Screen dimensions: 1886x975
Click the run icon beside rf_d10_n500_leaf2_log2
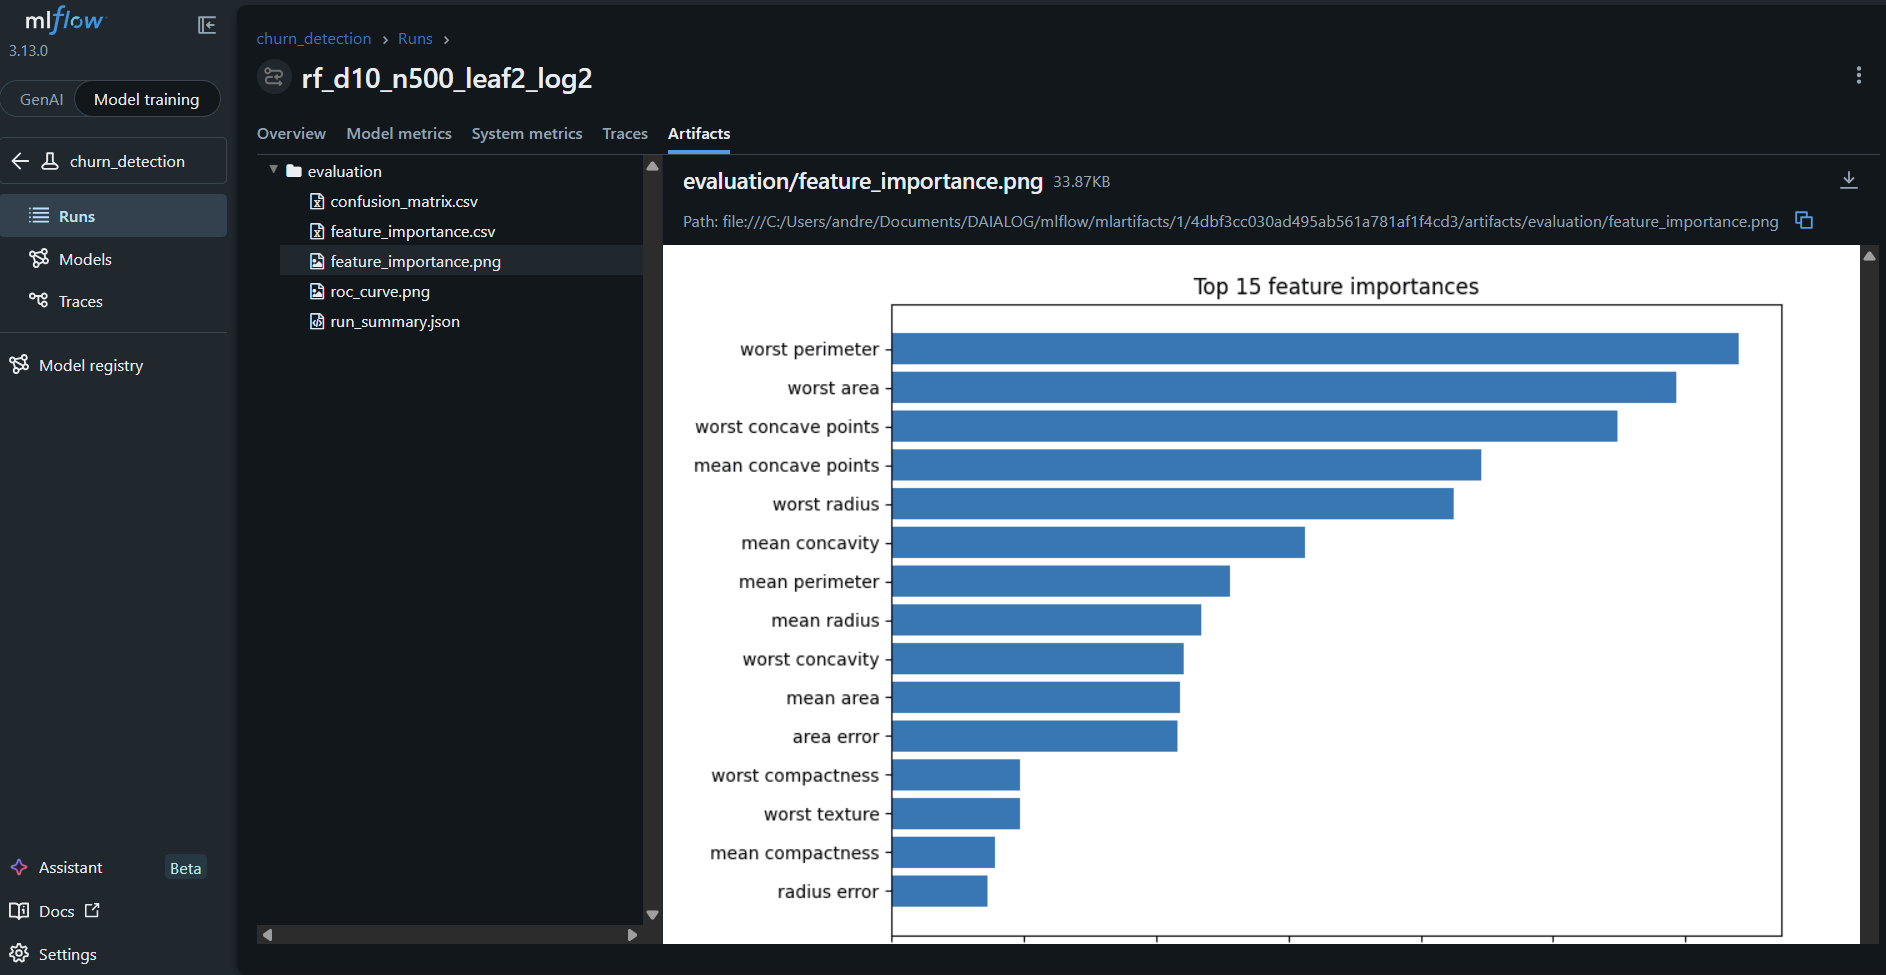pos(273,77)
